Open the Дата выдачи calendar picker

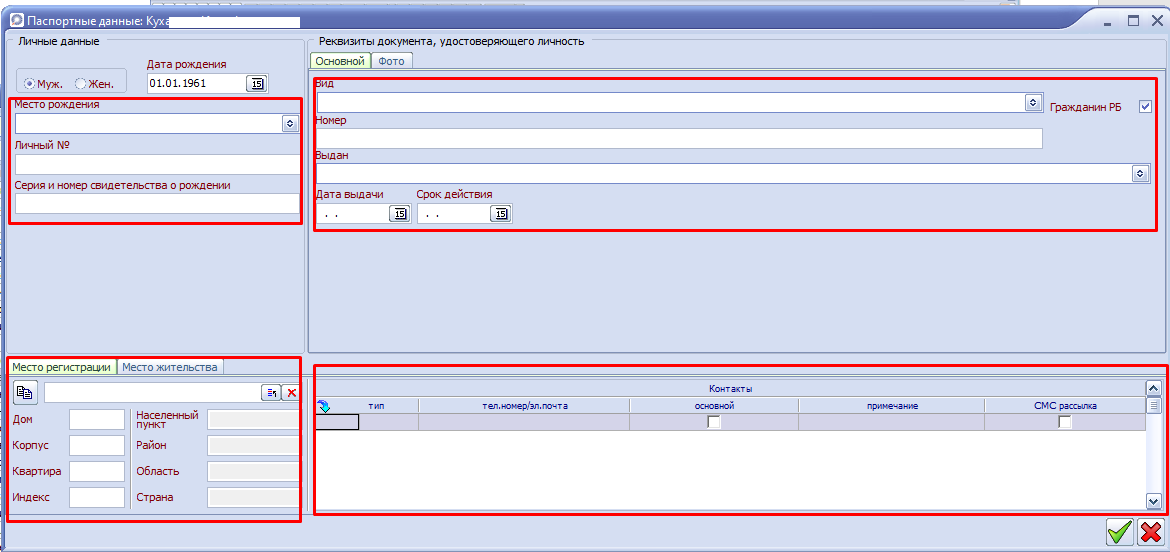click(399, 214)
